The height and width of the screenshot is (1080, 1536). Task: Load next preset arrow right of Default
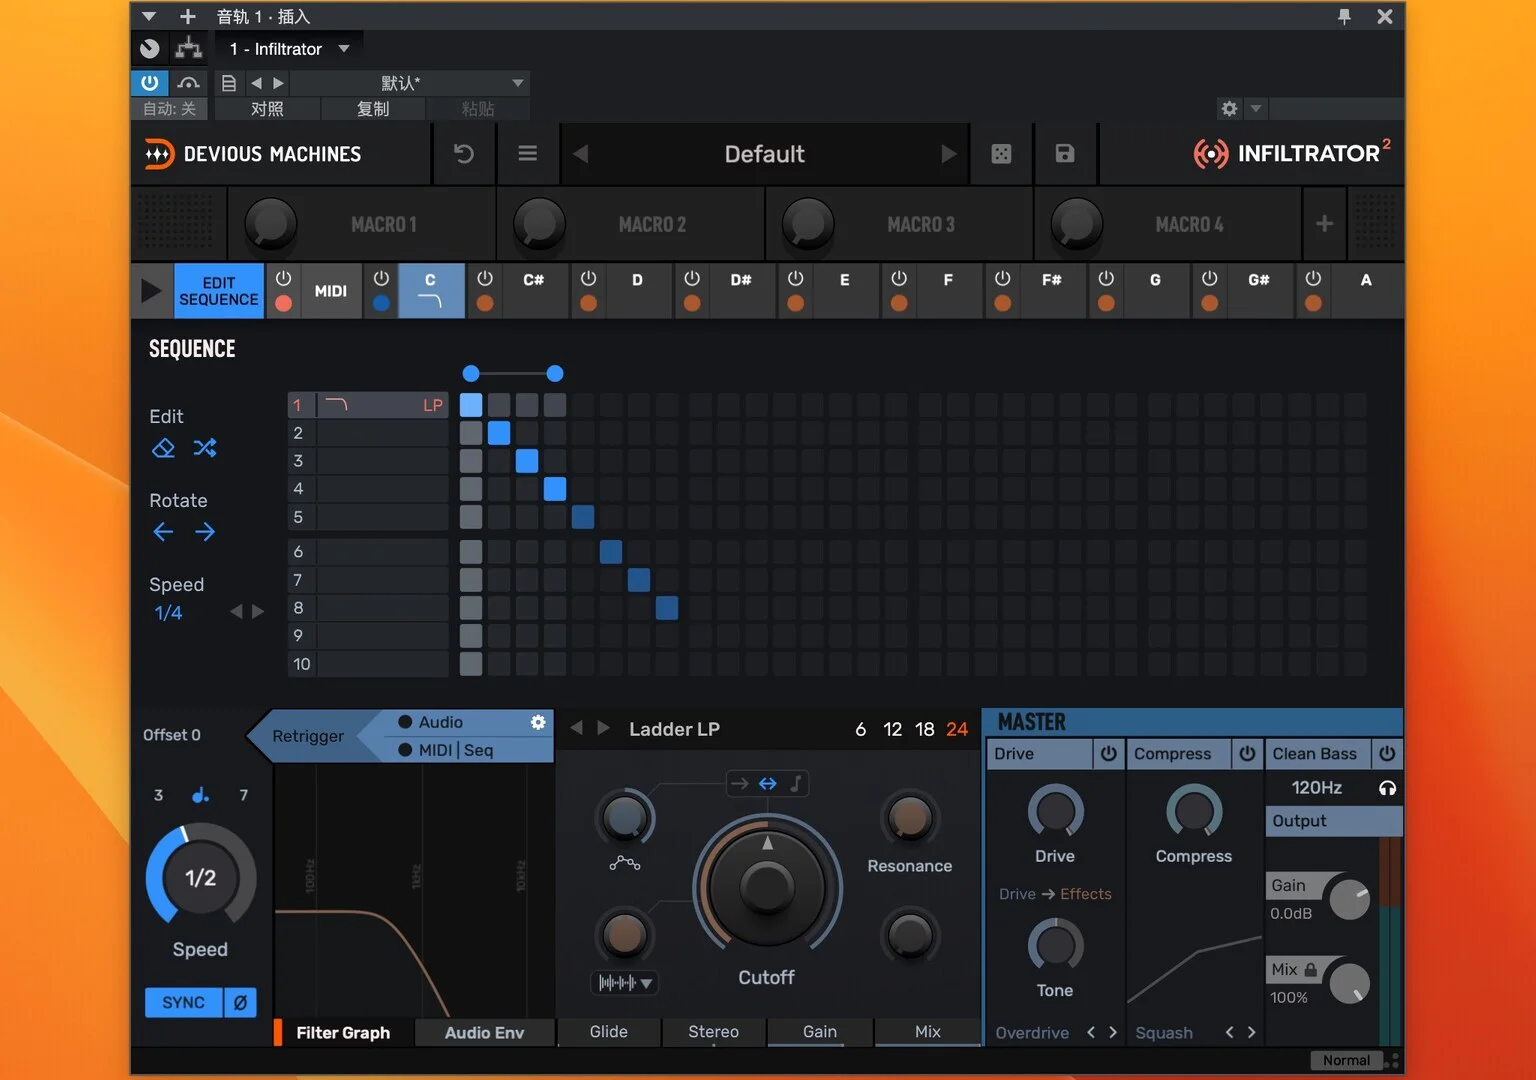click(x=949, y=153)
